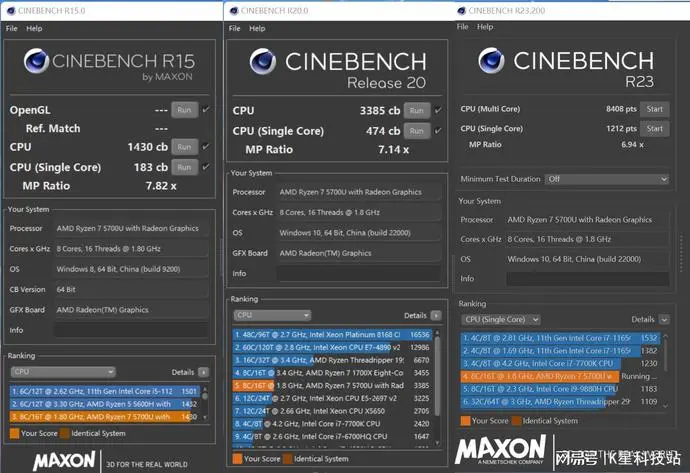This screenshot has width=690, height=473.
Task: Toggle the CPU checkbox in R15
Action: pyautogui.click(x=206, y=146)
